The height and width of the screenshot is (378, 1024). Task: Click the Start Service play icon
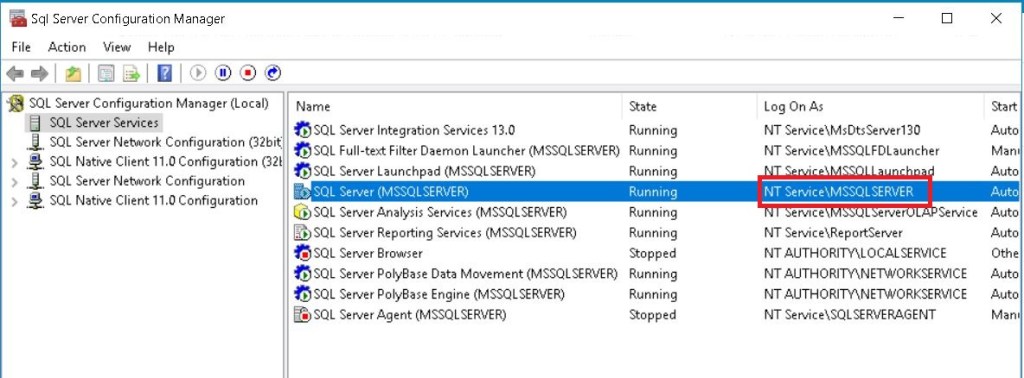tap(198, 73)
